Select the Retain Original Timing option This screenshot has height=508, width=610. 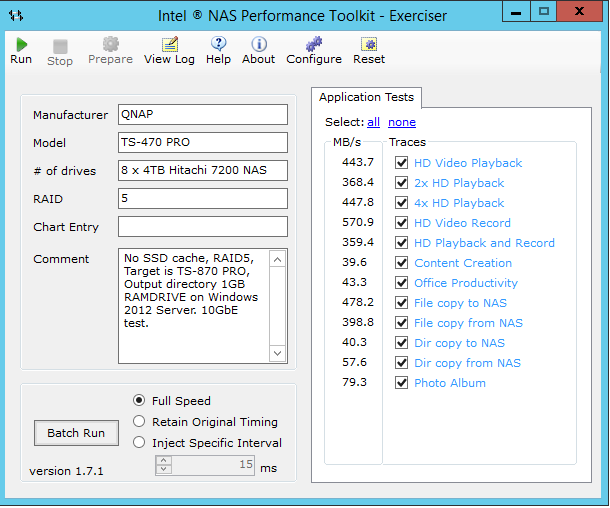pyautogui.click(x=140, y=422)
